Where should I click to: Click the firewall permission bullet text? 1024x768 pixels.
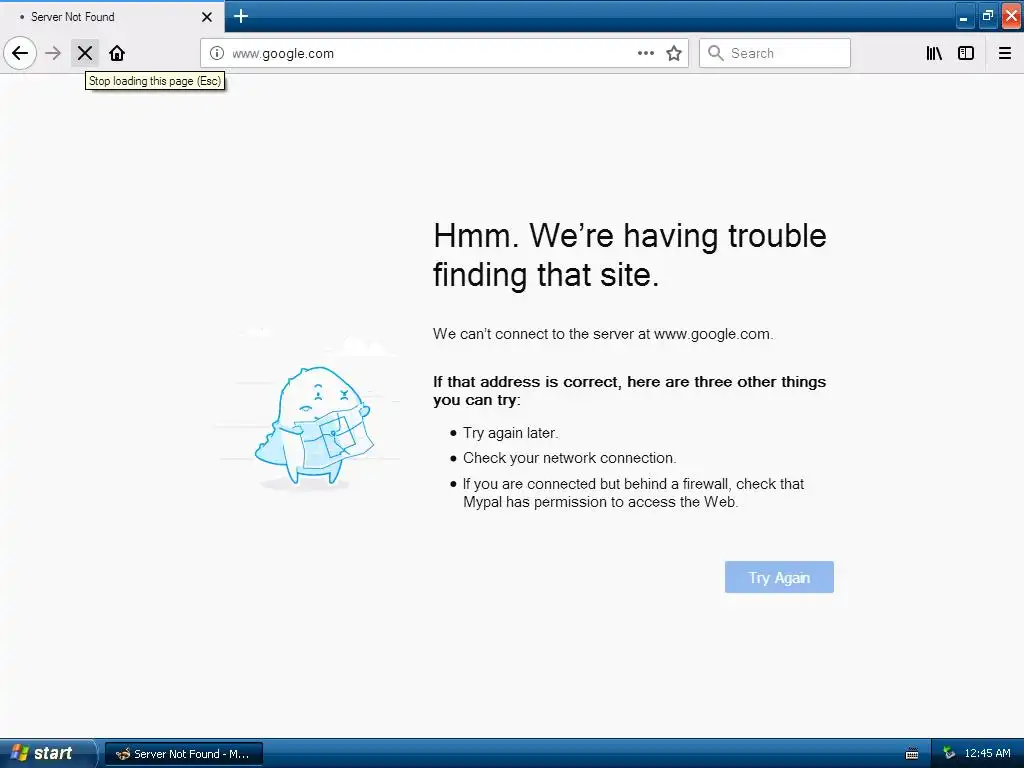[x=633, y=493]
